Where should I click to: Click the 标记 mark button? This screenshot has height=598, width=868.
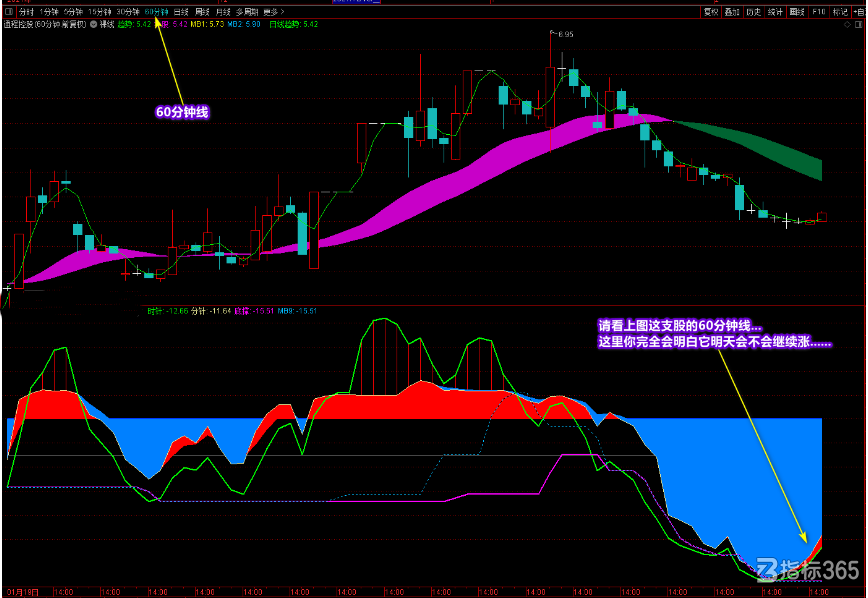tap(840, 12)
